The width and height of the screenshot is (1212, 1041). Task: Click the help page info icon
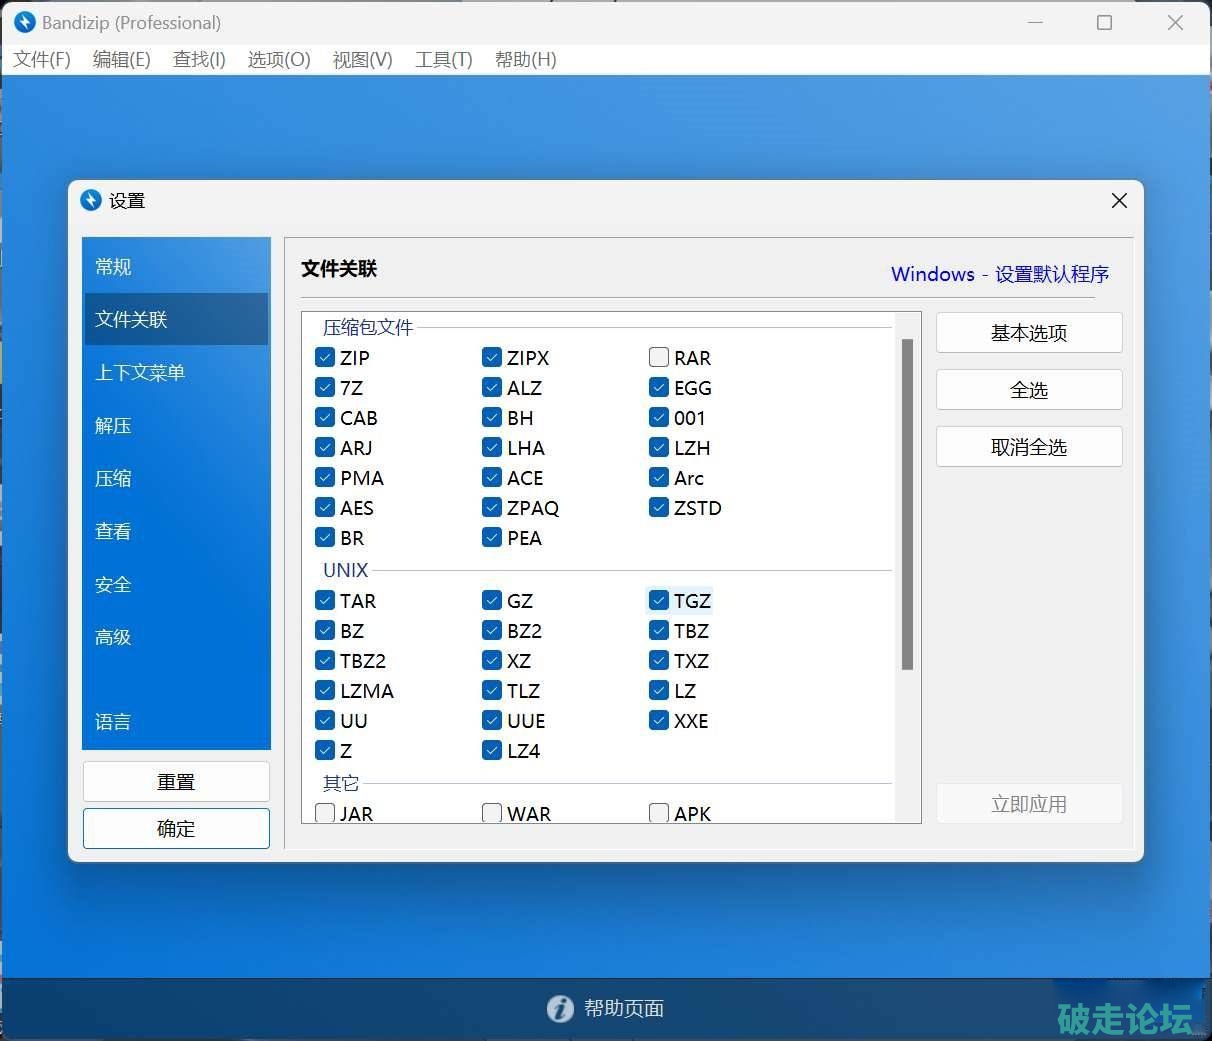pyautogui.click(x=560, y=1008)
